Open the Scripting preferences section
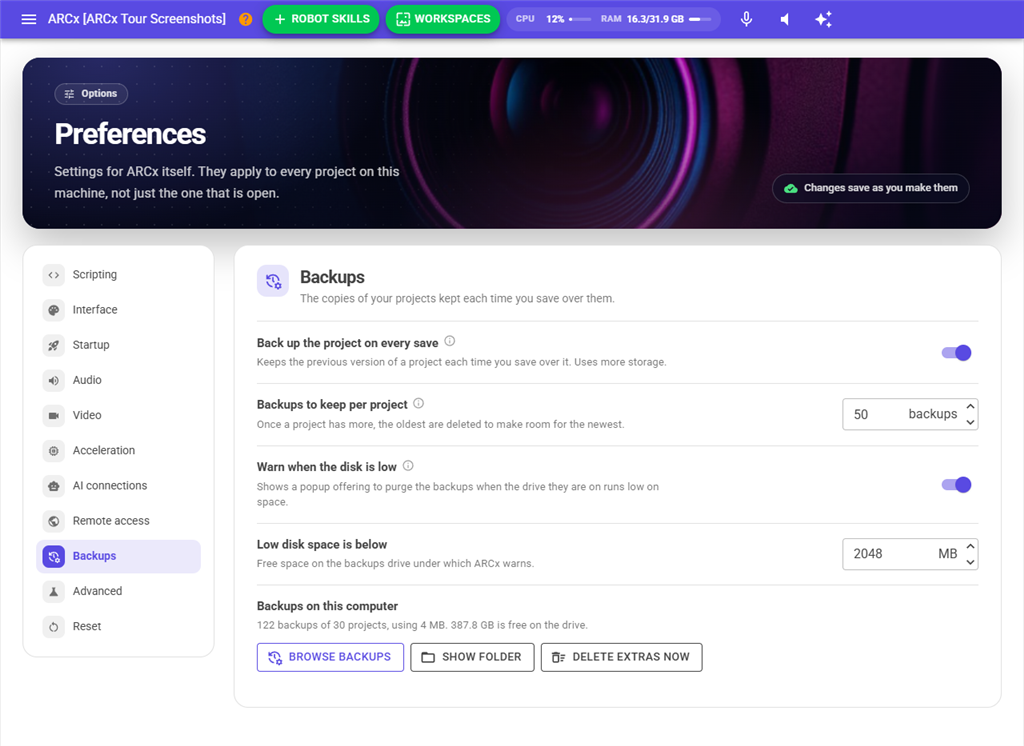The width and height of the screenshot is (1024, 746). [x=118, y=275]
